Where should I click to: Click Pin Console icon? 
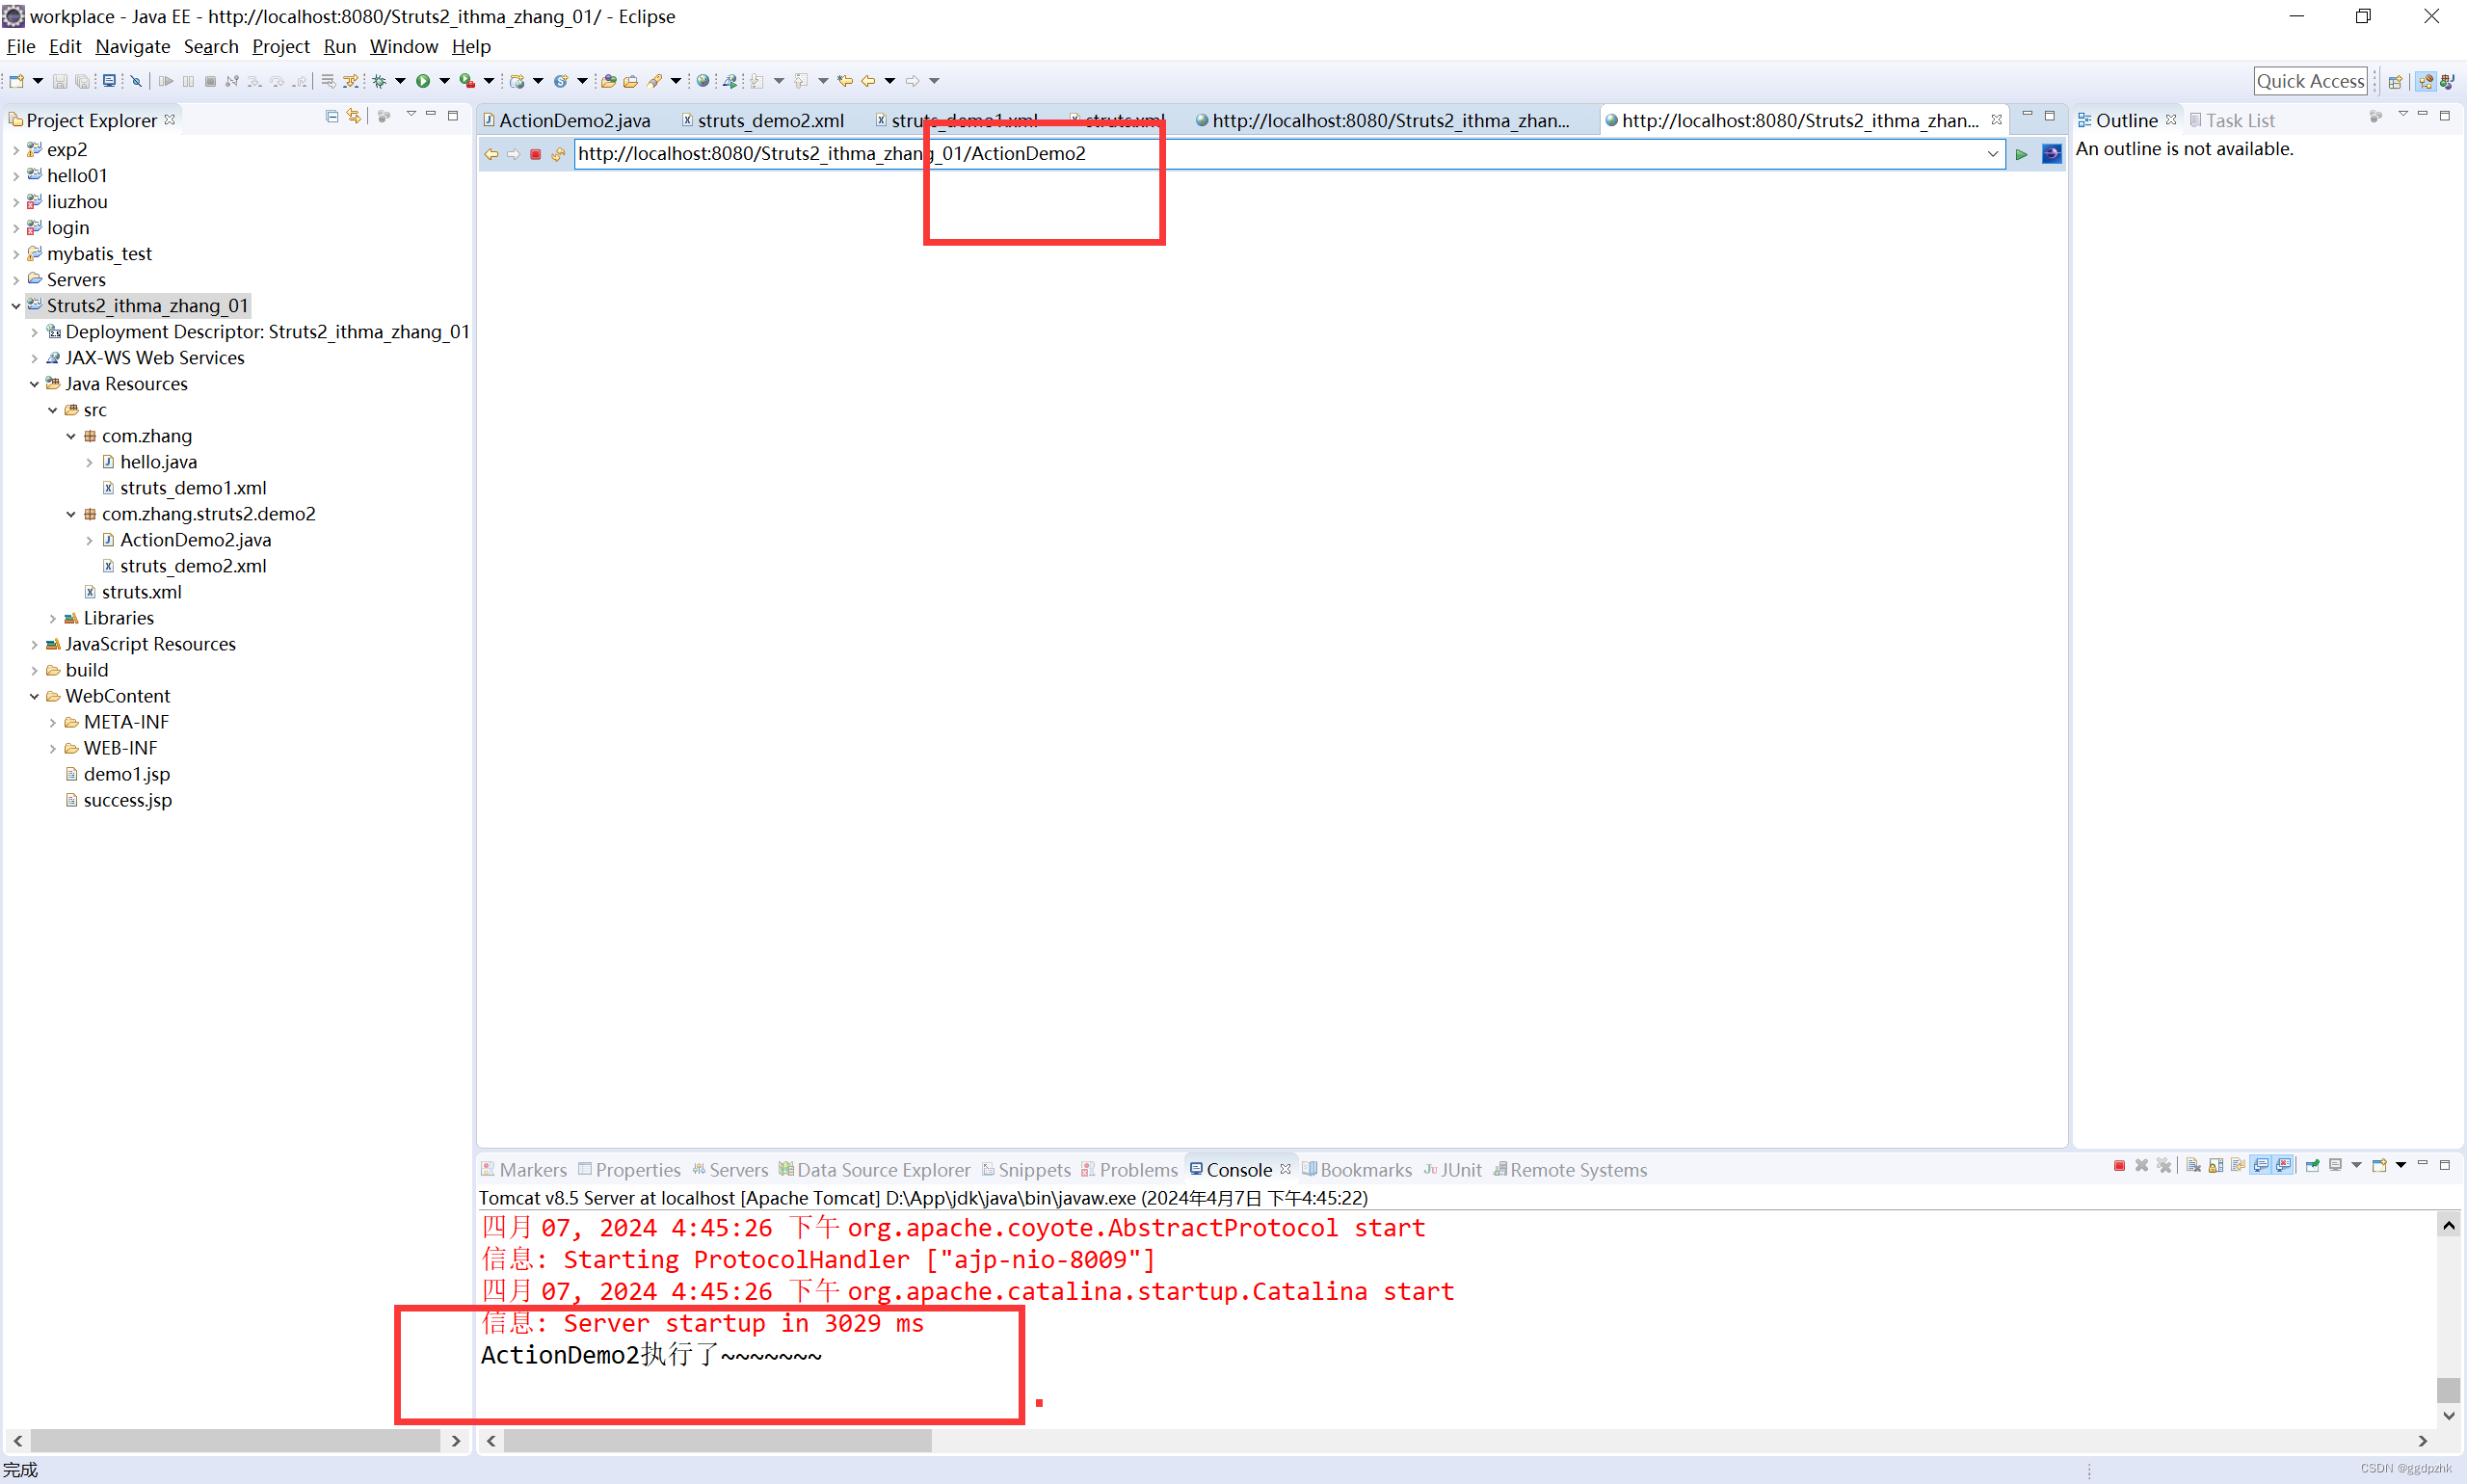point(2312,1166)
